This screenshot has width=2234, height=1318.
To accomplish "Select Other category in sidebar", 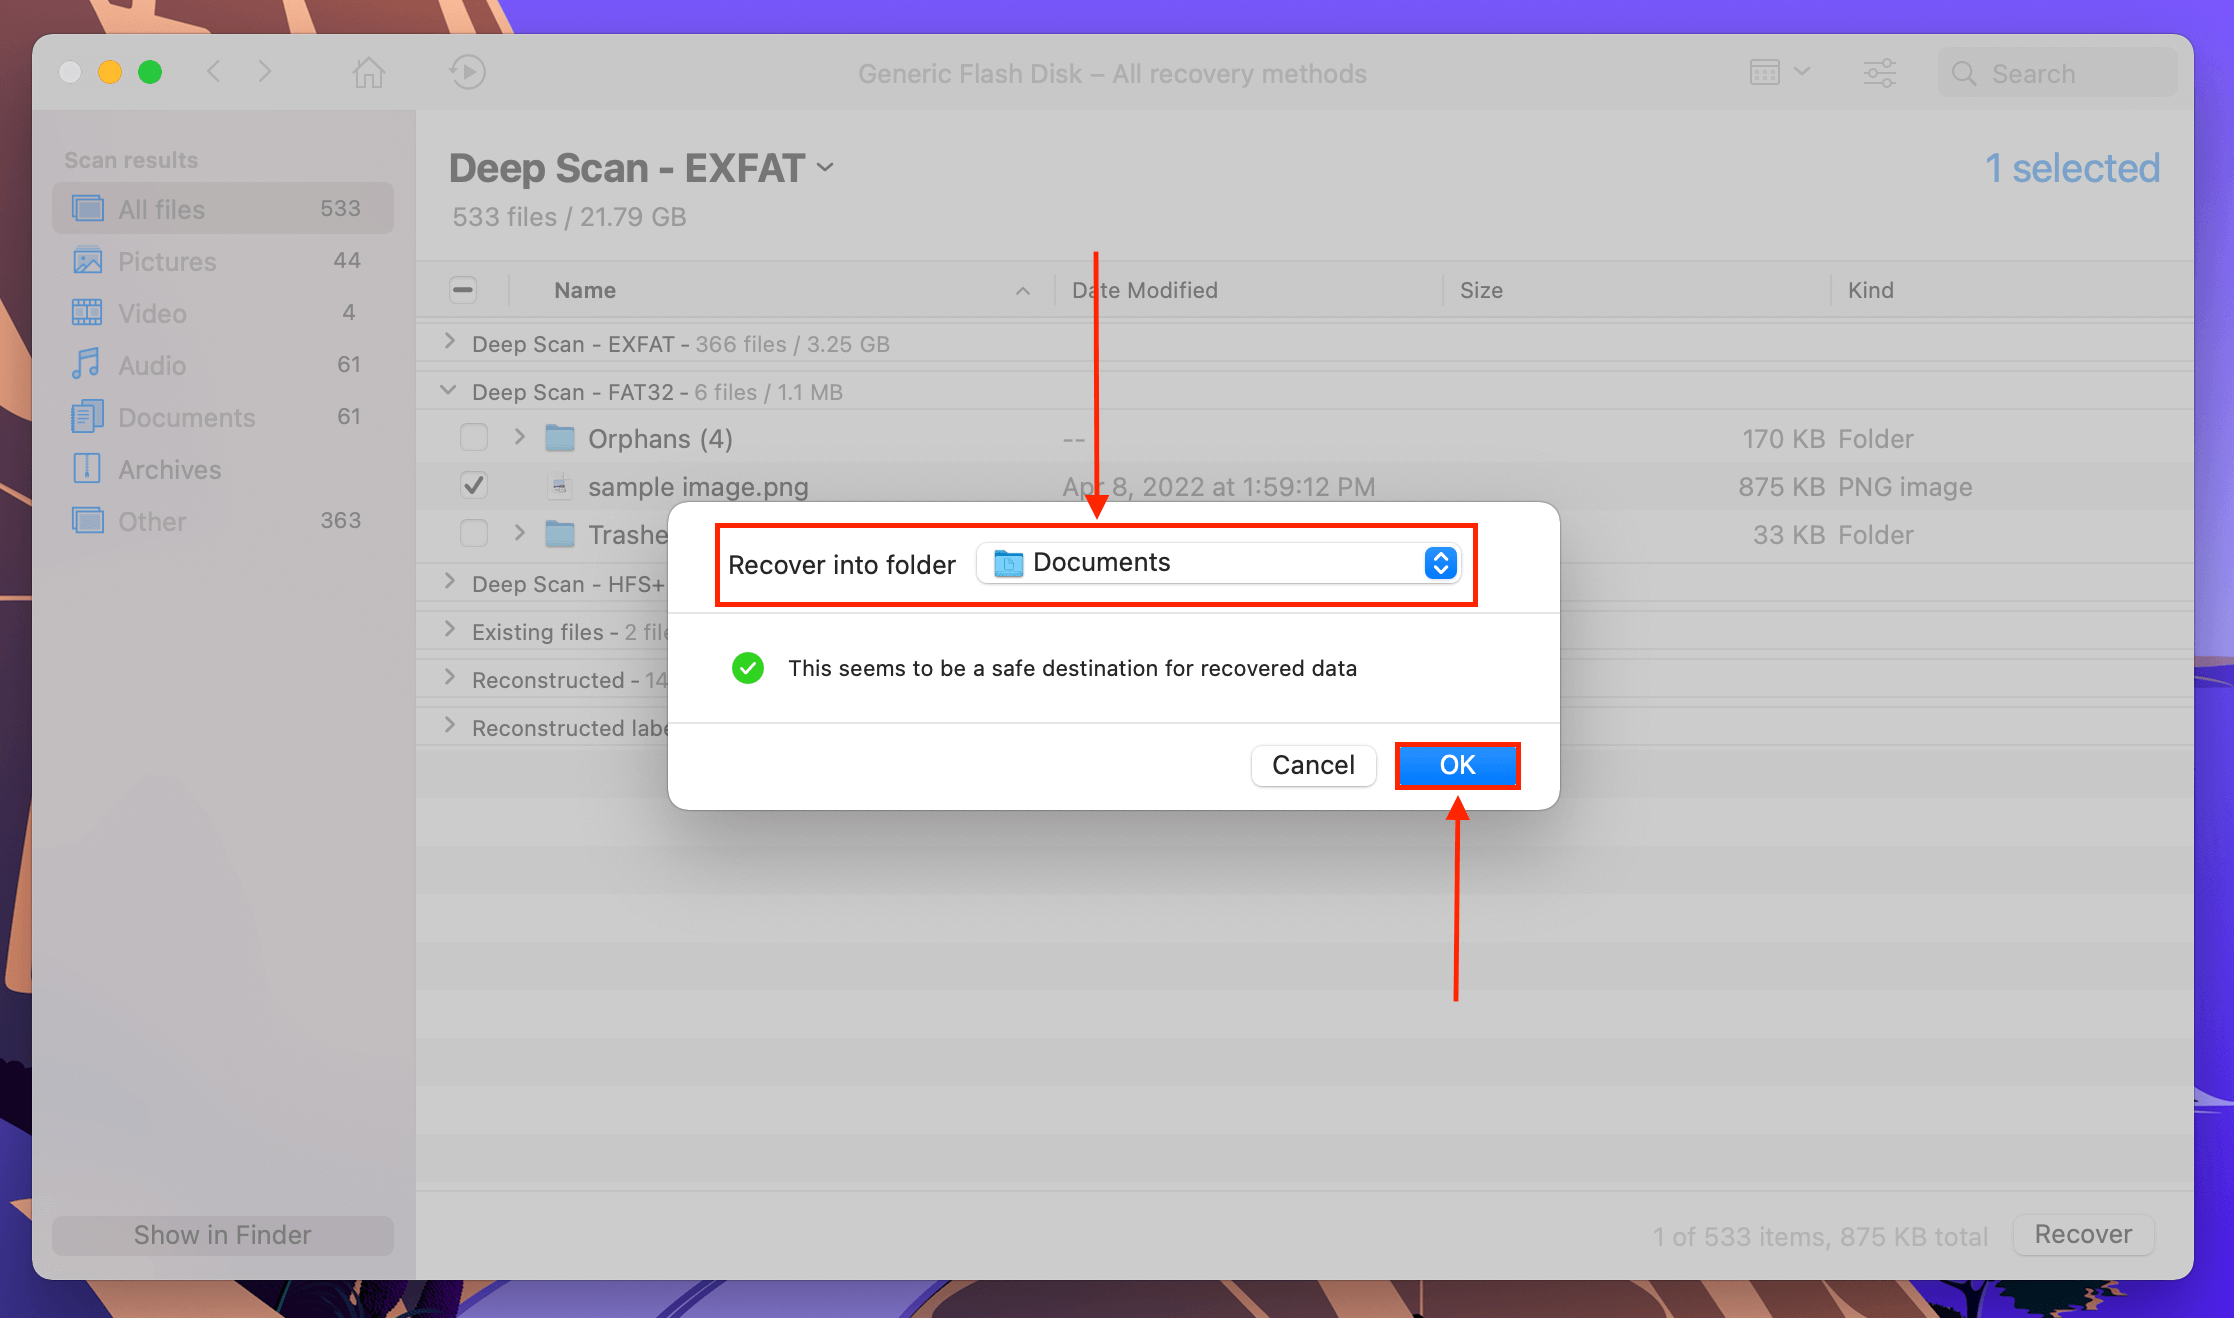I will (x=222, y=520).
